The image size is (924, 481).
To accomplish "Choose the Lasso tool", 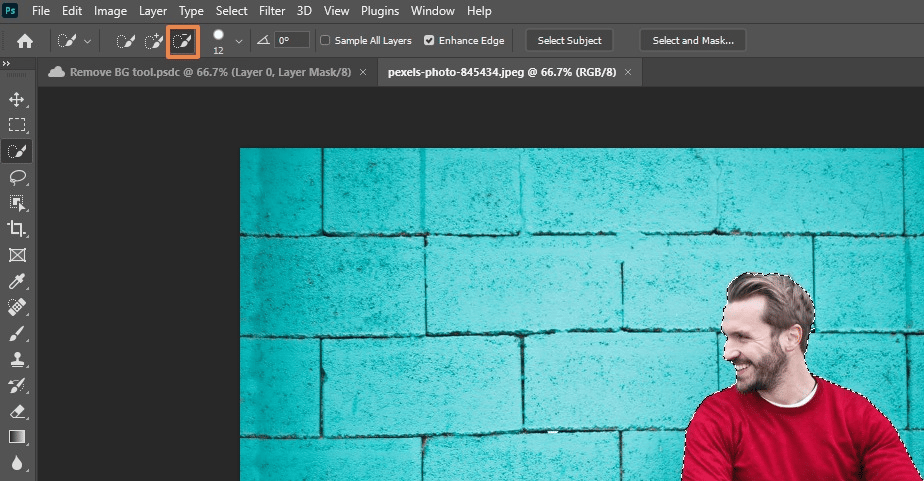I will pos(17,178).
